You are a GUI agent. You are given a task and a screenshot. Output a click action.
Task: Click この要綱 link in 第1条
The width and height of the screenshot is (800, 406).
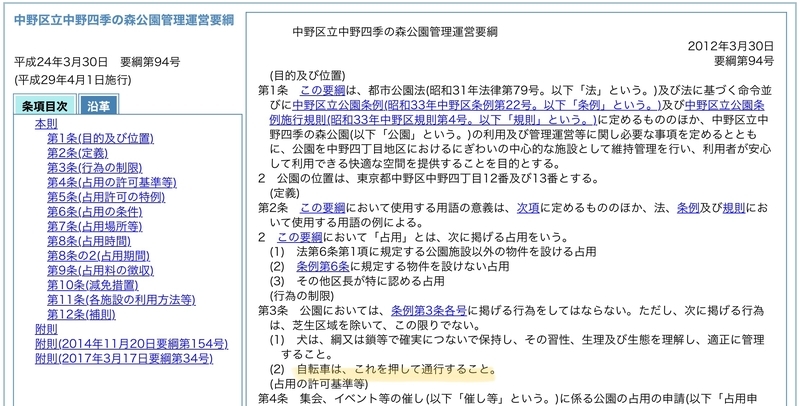coord(322,91)
